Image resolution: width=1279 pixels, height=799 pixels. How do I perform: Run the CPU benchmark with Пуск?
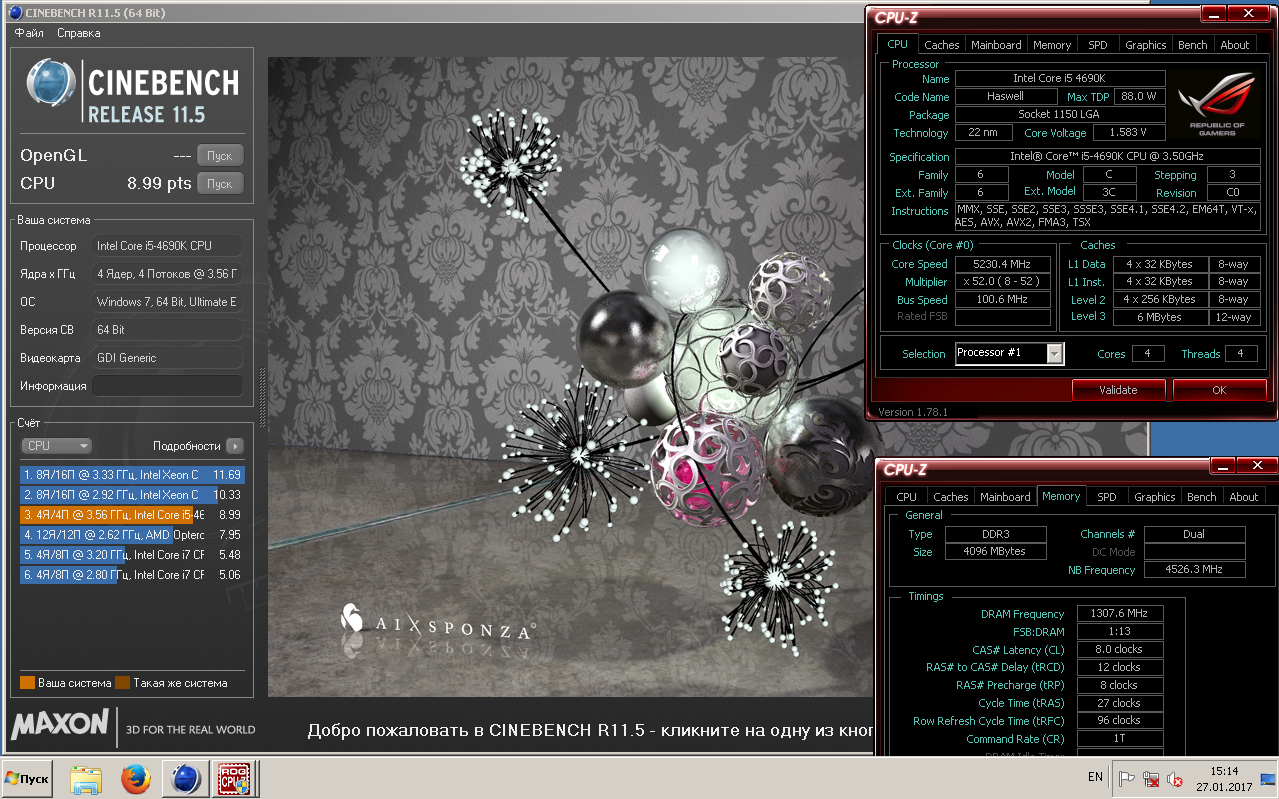click(x=220, y=183)
